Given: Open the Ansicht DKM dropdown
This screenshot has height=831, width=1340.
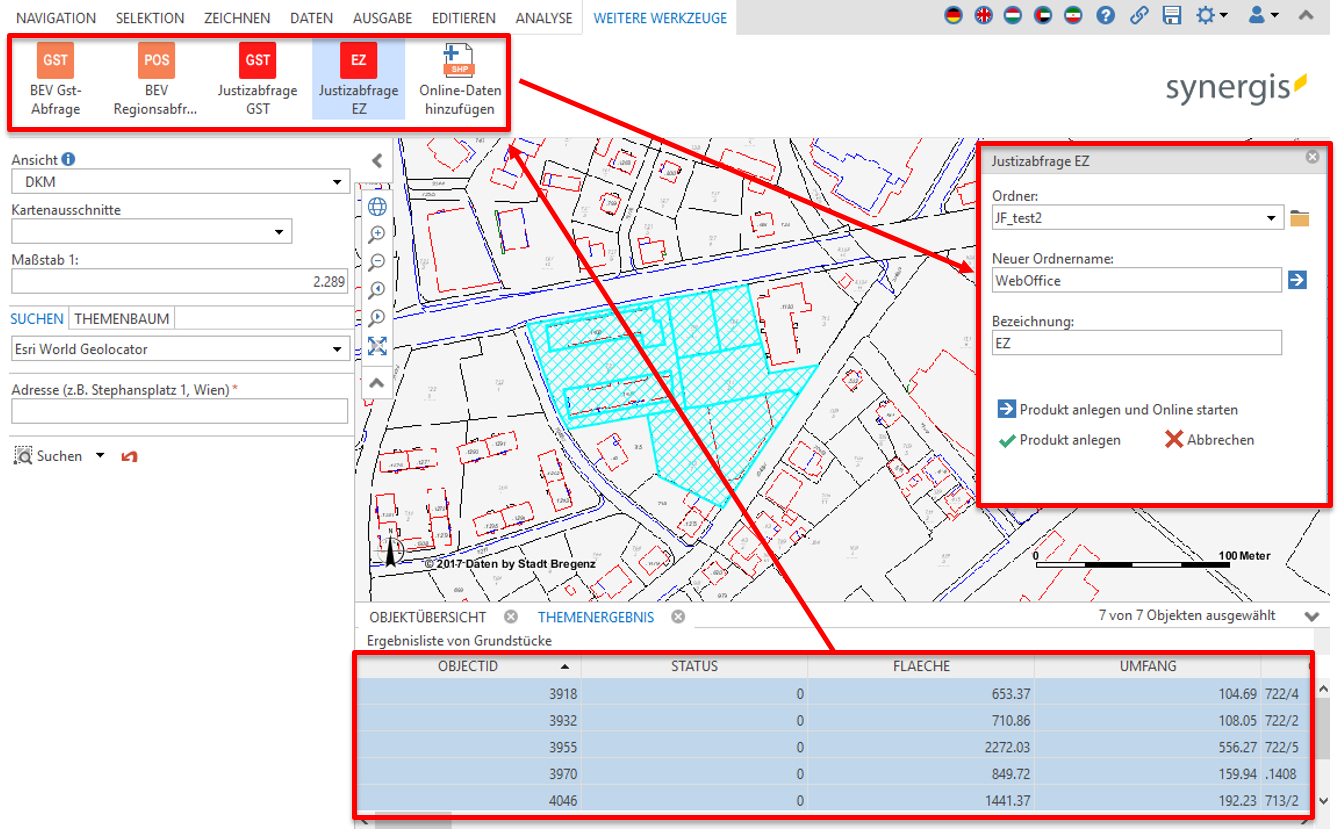Looking at the screenshot, I should [180, 182].
